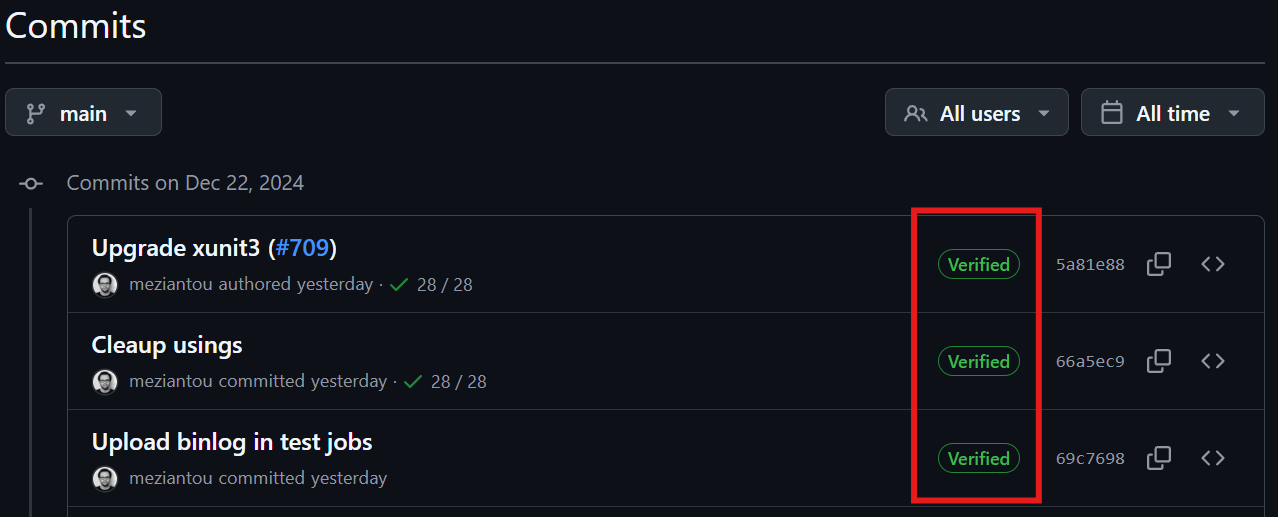
Task: Click the green checkmark on Upgrade xunit3
Action: click(x=399, y=285)
